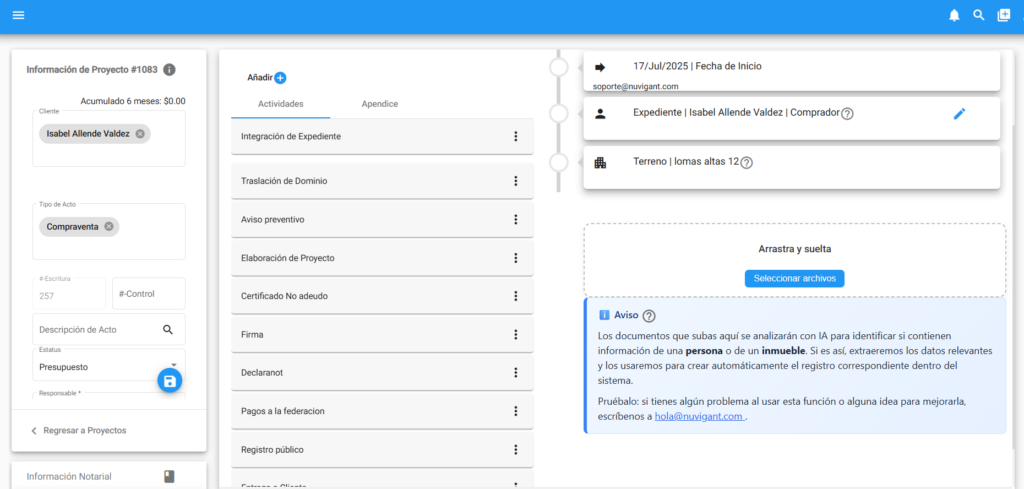Image resolution: width=1024 pixels, height=489 pixels.
Task: Click the blue plus icon next to Añadir
Action: click(x=280, y=78)
